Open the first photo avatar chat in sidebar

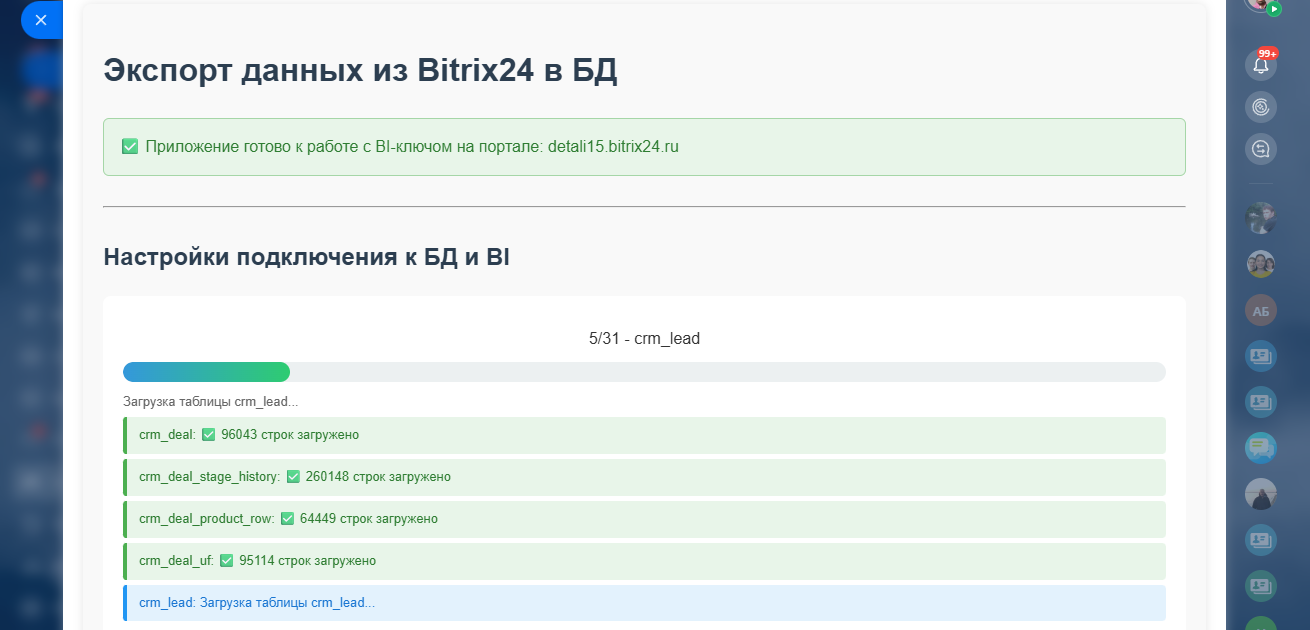point(1261,218)
